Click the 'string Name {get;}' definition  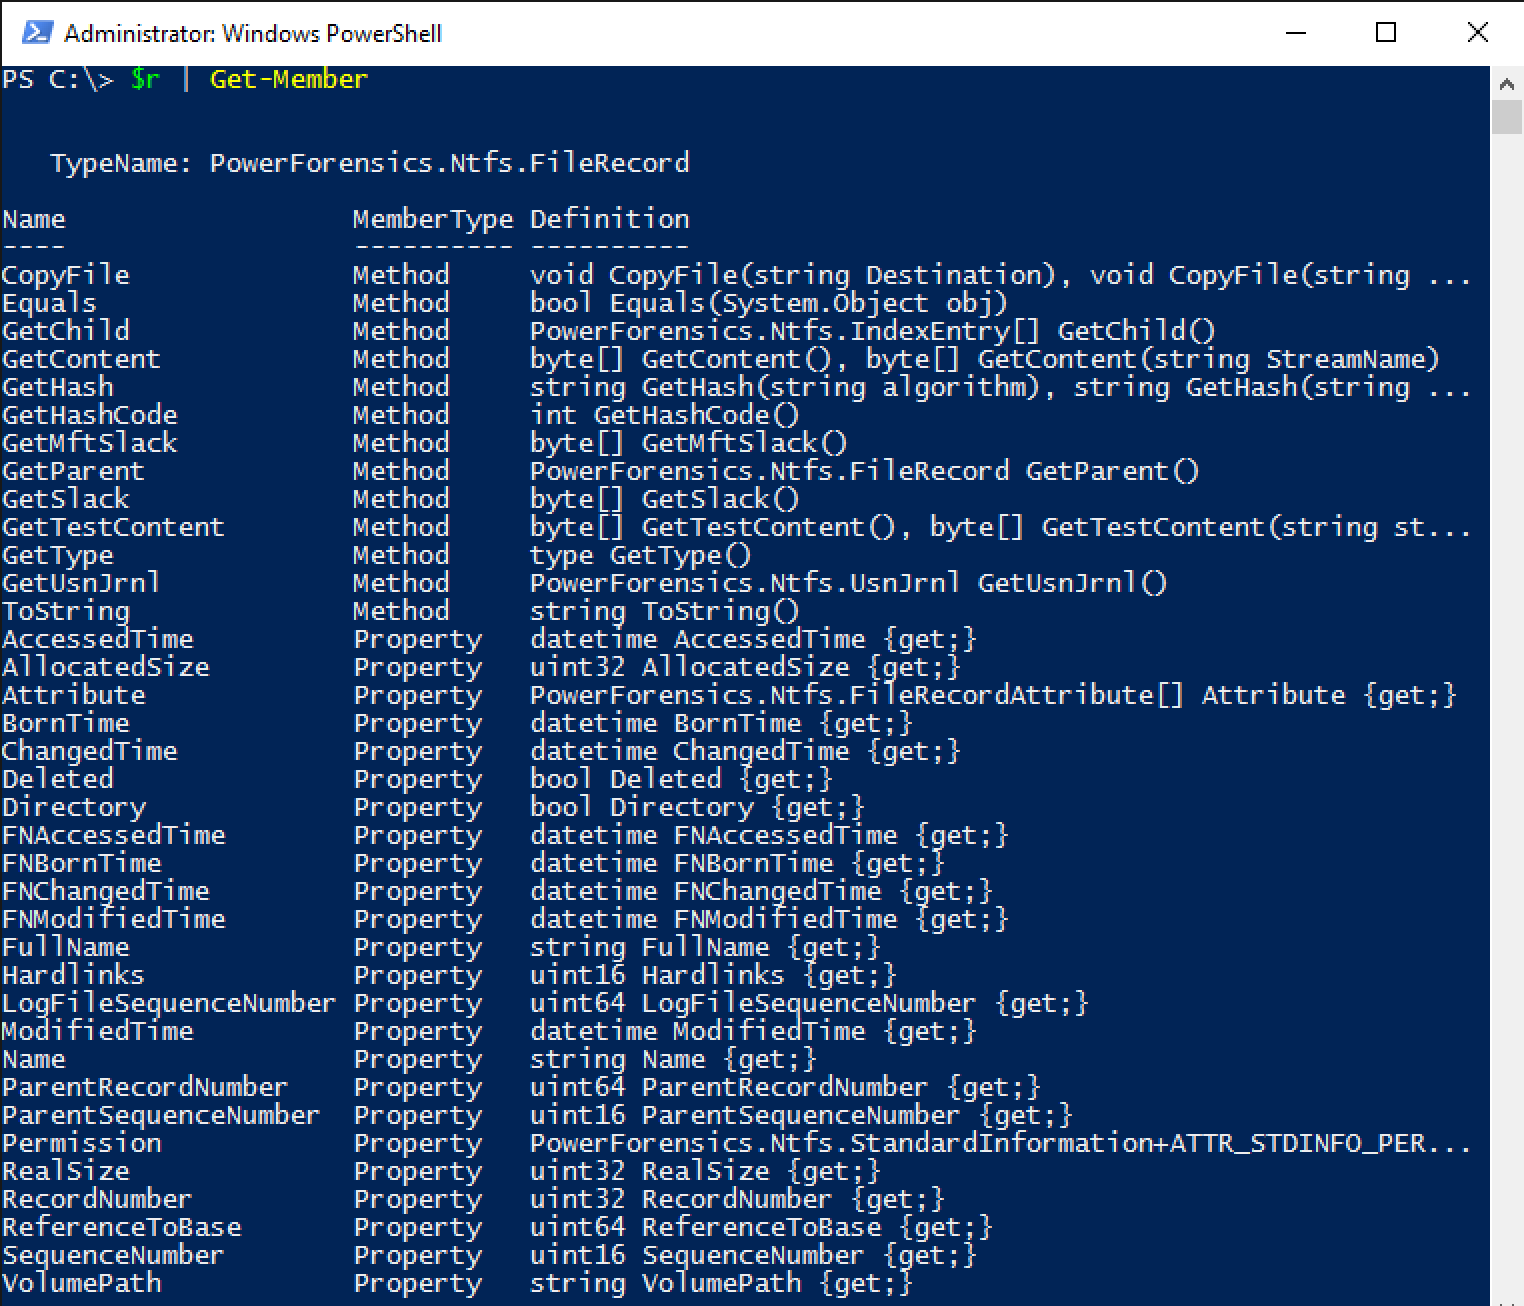pos(673,1059)
